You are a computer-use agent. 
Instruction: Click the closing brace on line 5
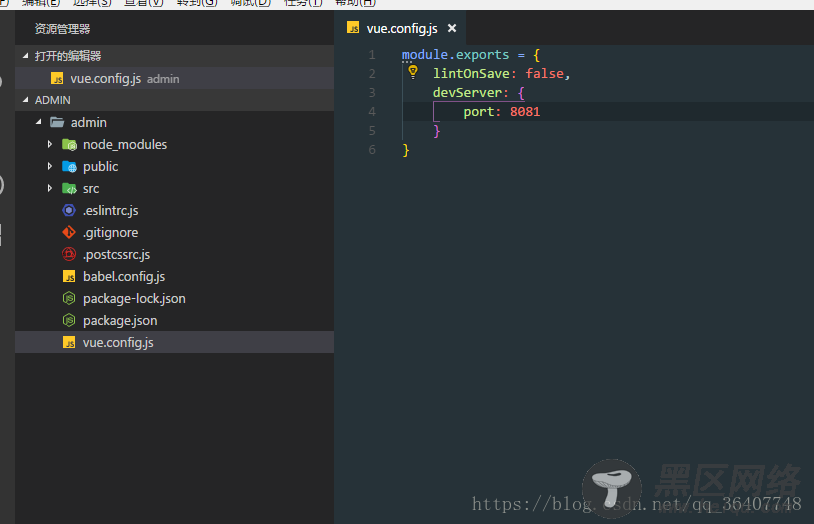pyautogui.click(x=437, y=130)
